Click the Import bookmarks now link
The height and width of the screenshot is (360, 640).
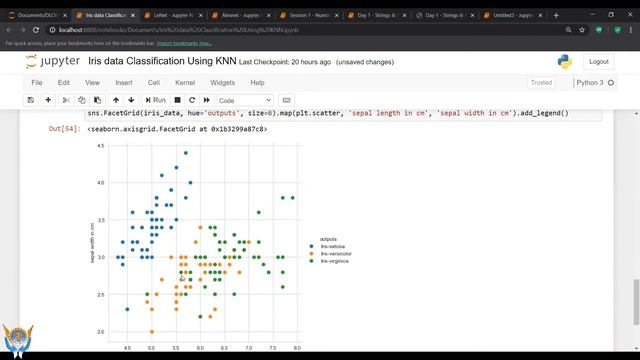point(184,43)
